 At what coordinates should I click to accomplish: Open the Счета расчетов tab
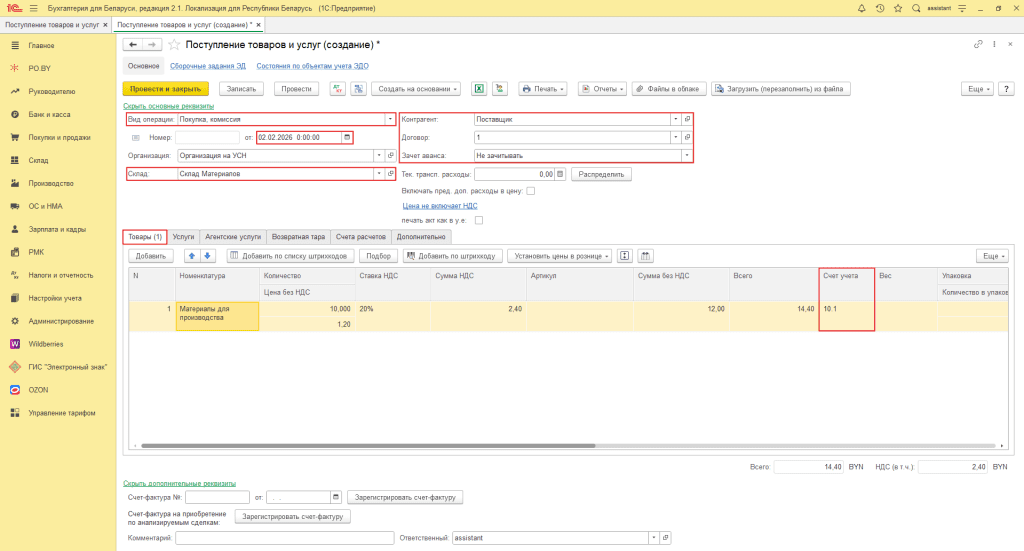pos(361,237)
